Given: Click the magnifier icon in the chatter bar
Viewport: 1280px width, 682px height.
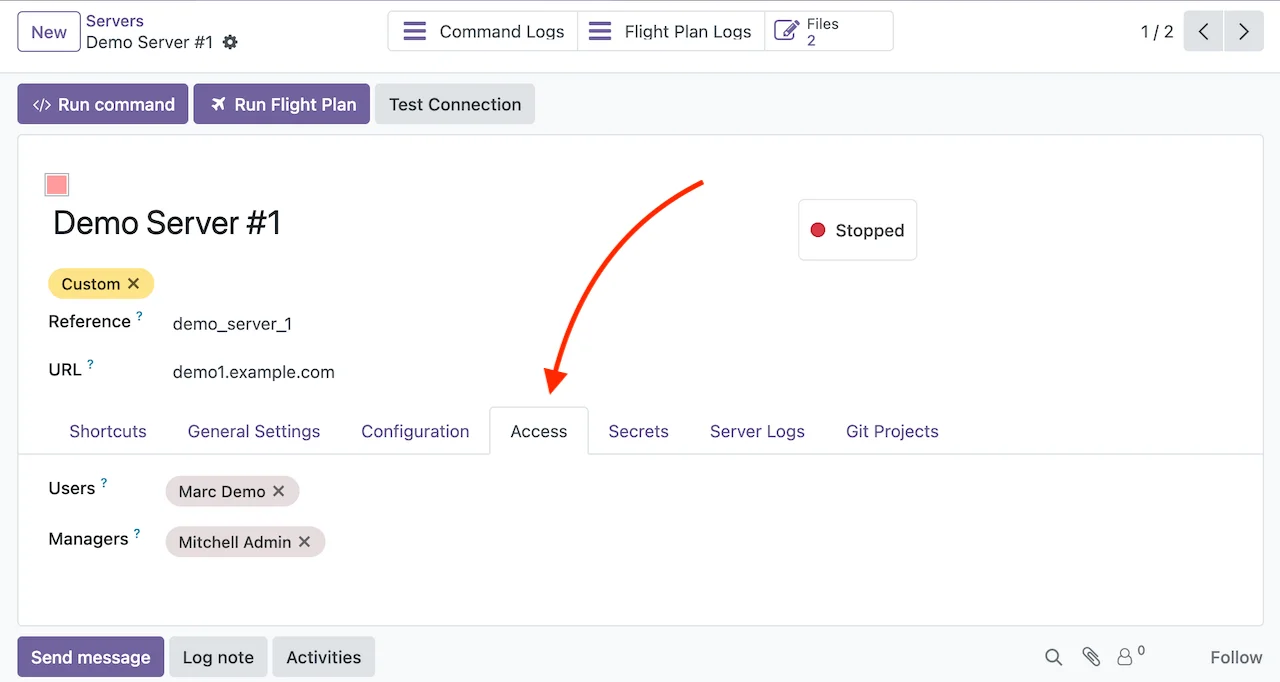Looking at the screenshot, I should pos(1053,657).
